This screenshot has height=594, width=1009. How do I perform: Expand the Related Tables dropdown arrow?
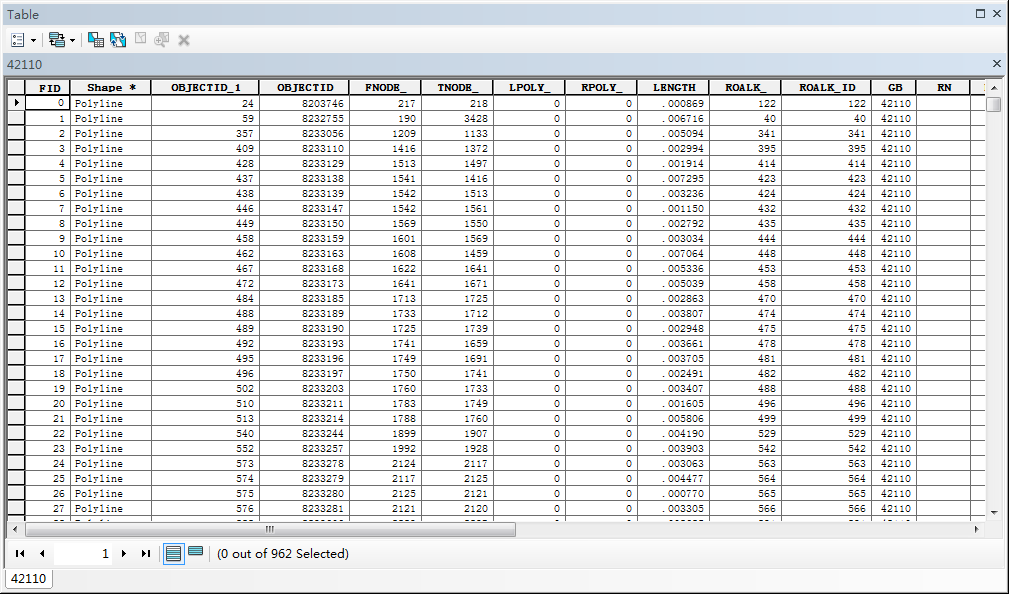click(x=72, y=40)
